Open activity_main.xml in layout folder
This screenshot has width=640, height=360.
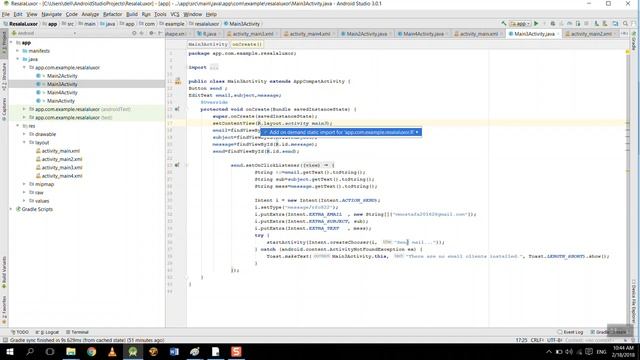tap(60, 151)
